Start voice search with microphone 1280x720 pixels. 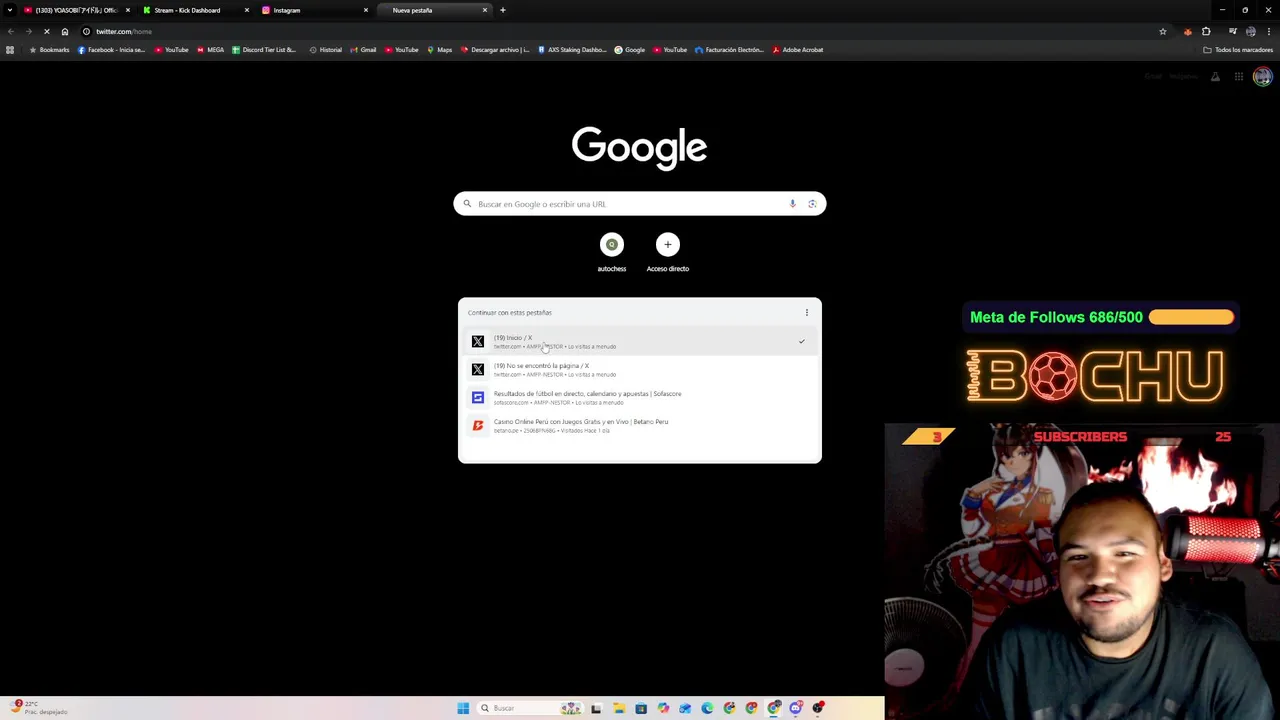[x=792, y=204]
